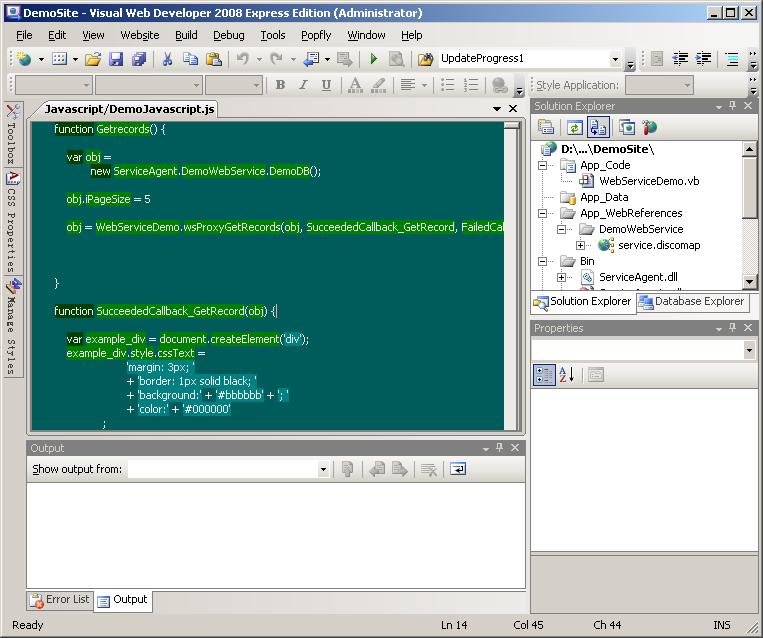Click the foreground color icon in formatting bar
This screenshot has height=638, width=763.
click(x=355, y=85)
